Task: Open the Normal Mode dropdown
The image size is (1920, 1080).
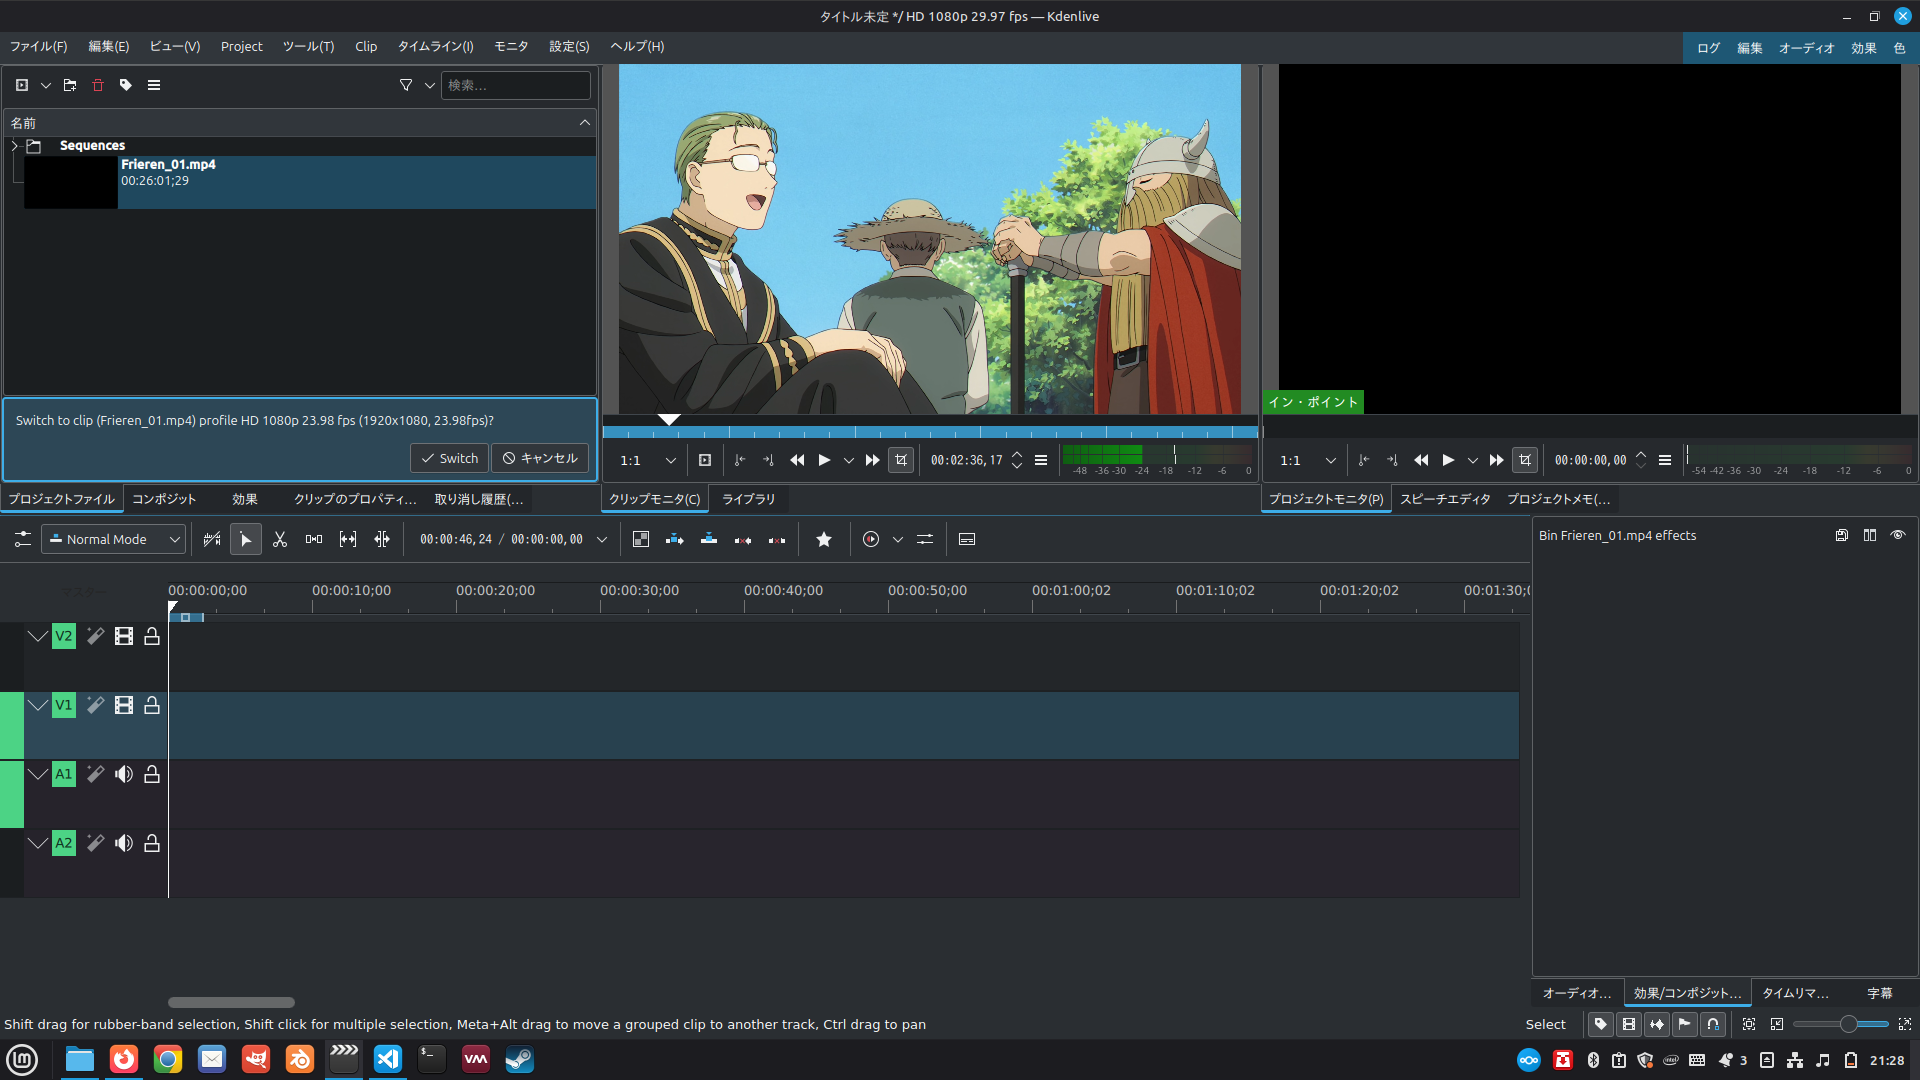Action: pyautogui.click(x=113, y=539)
